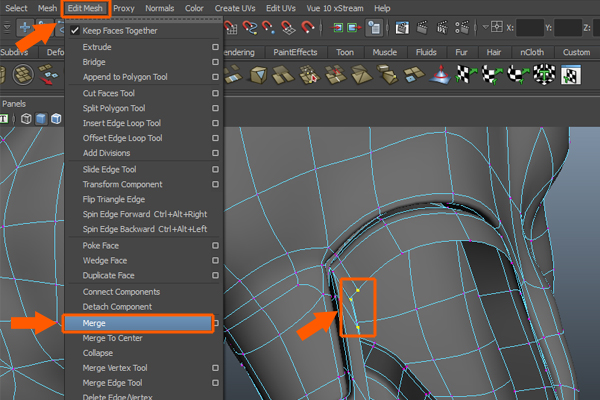The height and width of the screenshot is (400, 600).
Task: Open the Normals menu
Action: 160,8
